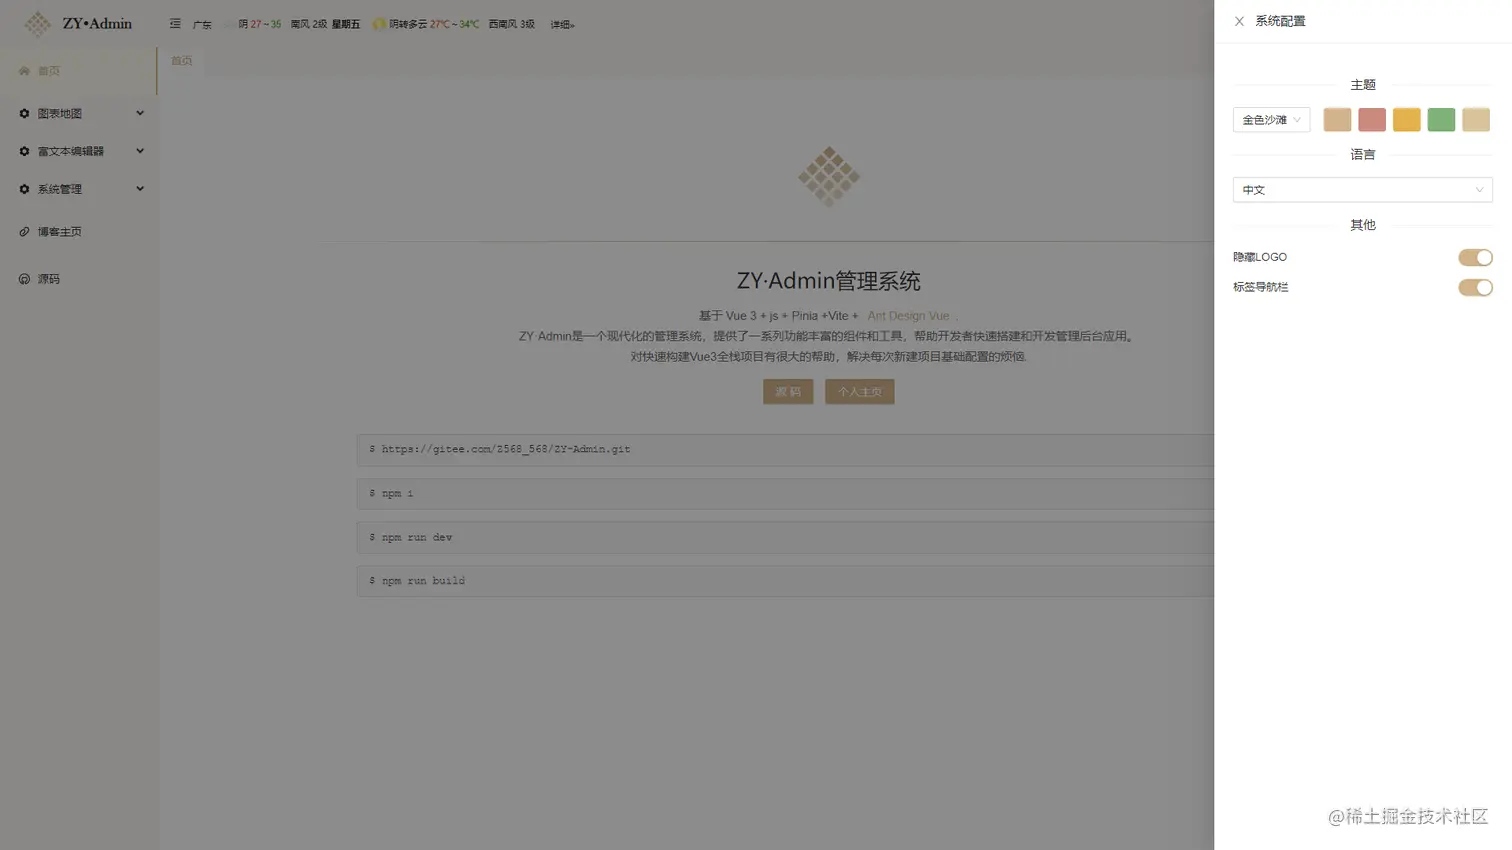This screenshot has height=850, width=1512.
Task: Click the GitHub icon beside 源码
Action: (24, 278)
